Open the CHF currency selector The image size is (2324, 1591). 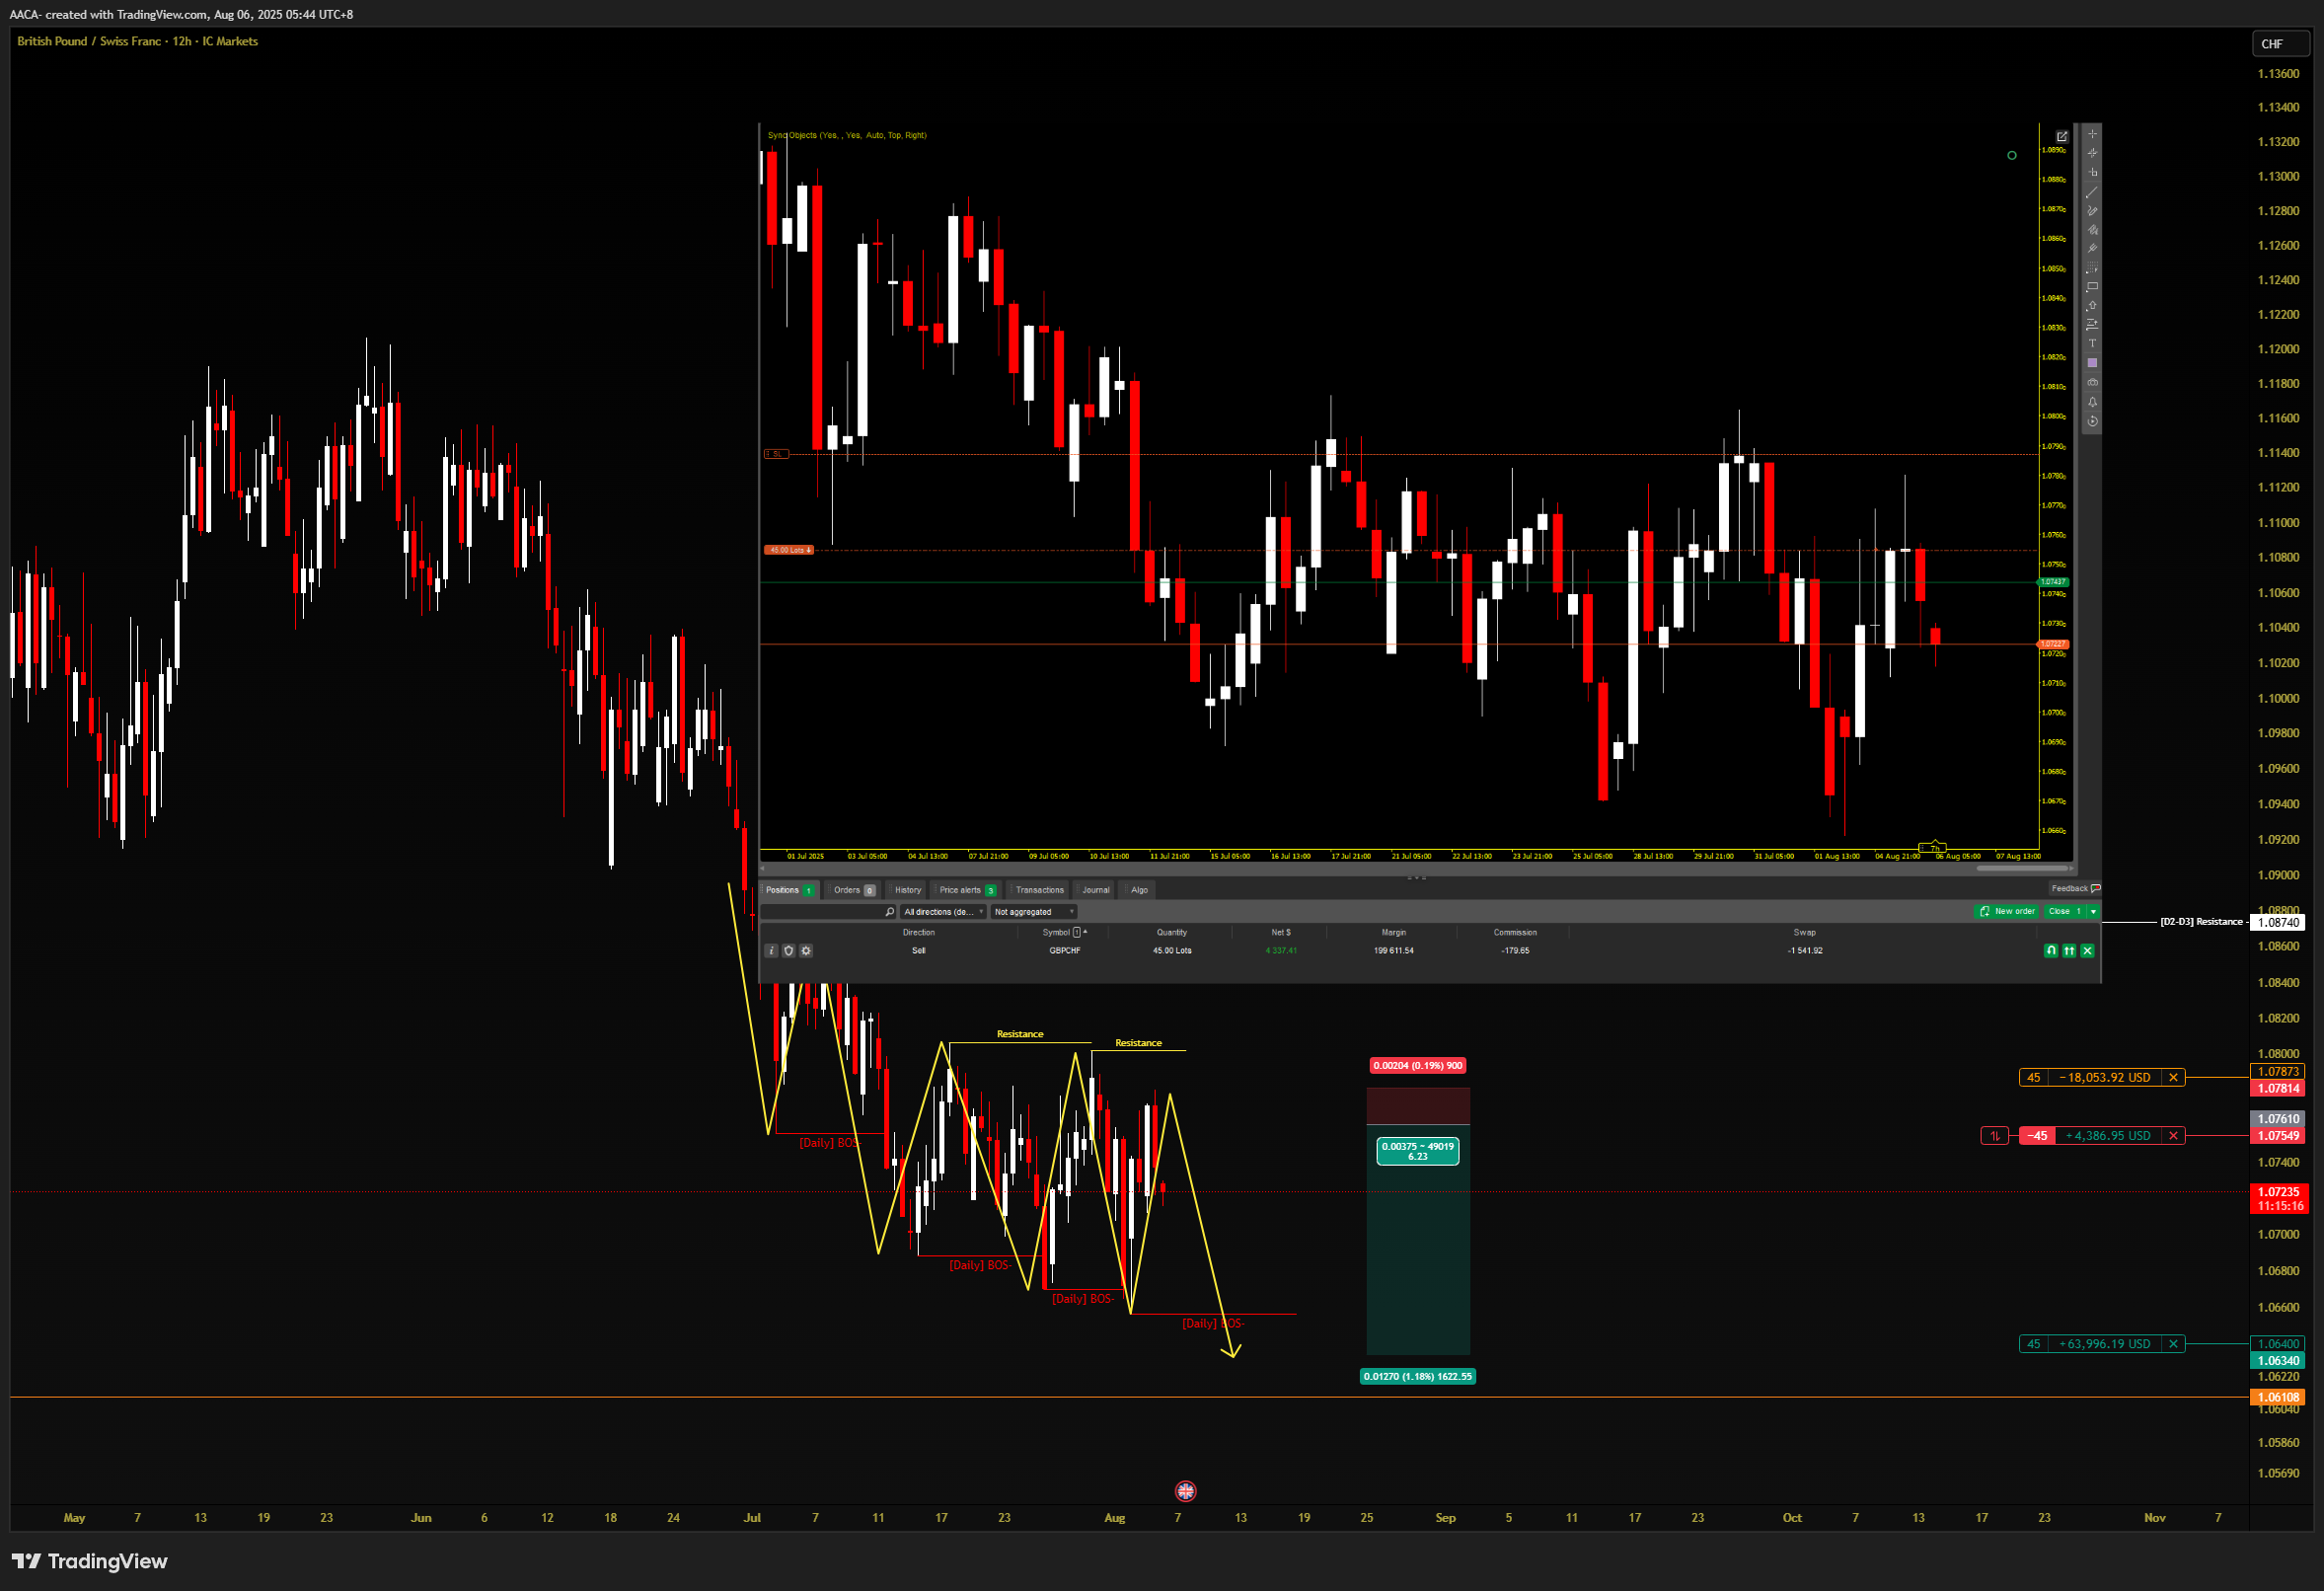pos(2279,44)
